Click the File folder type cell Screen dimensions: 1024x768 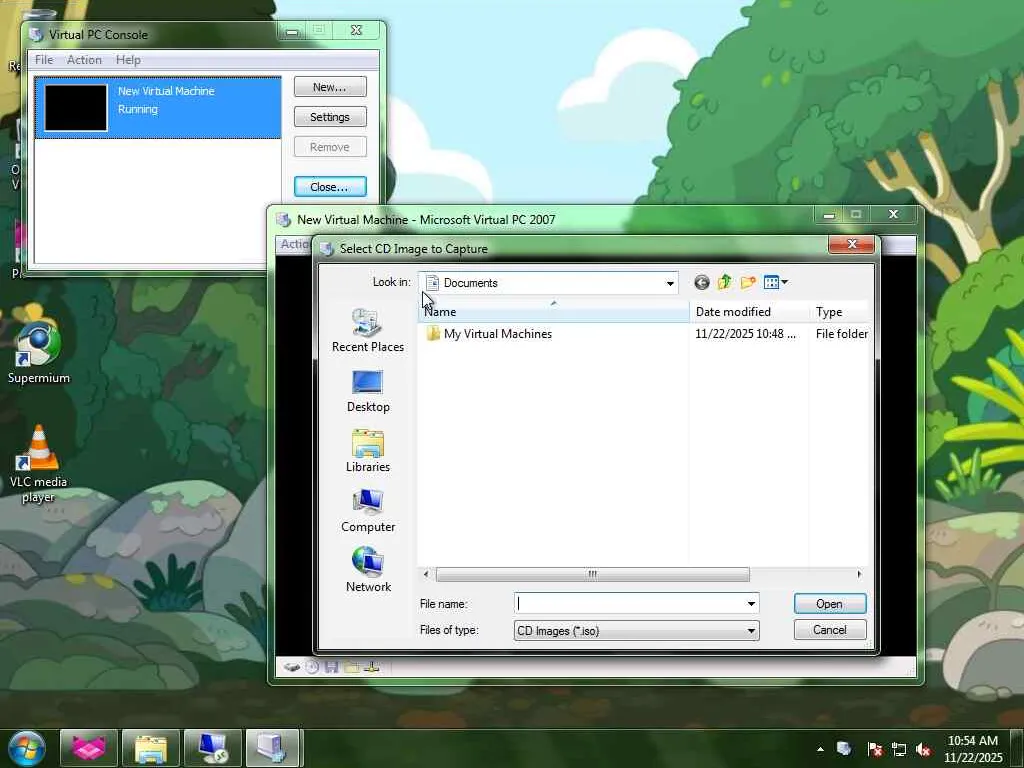click(x=841, y=334)
